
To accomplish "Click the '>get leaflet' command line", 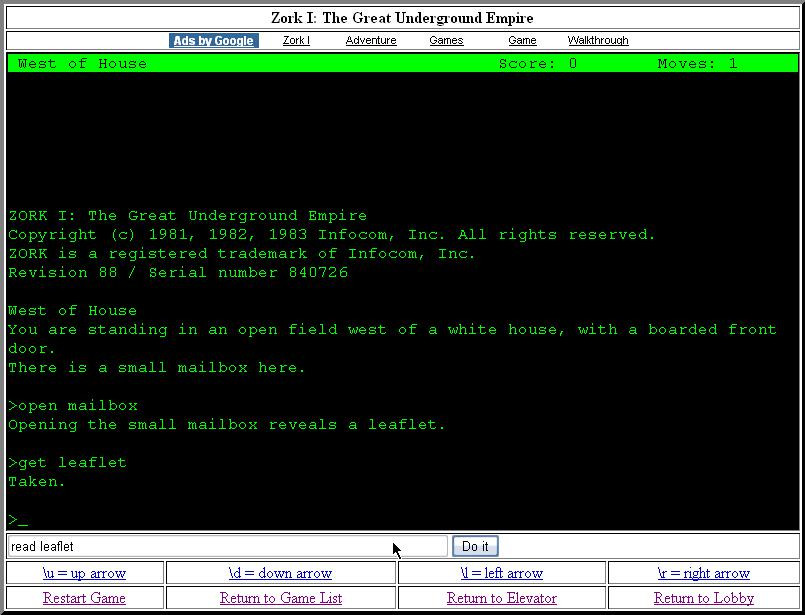I will point(67,463).
